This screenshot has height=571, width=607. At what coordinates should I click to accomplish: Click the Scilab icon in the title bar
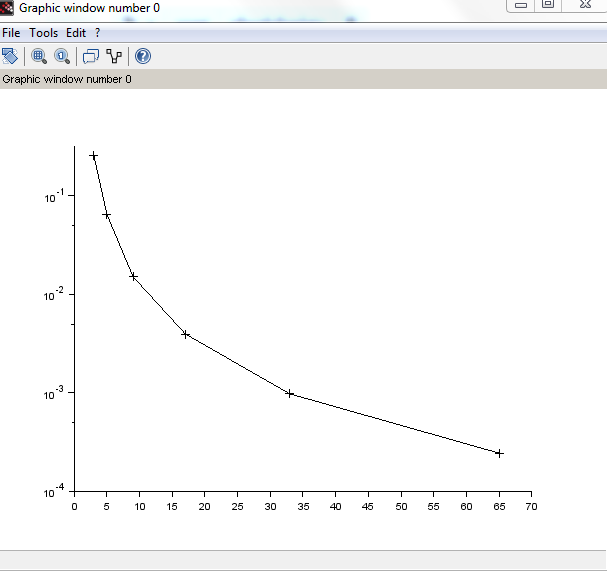[x=7, y=8]
